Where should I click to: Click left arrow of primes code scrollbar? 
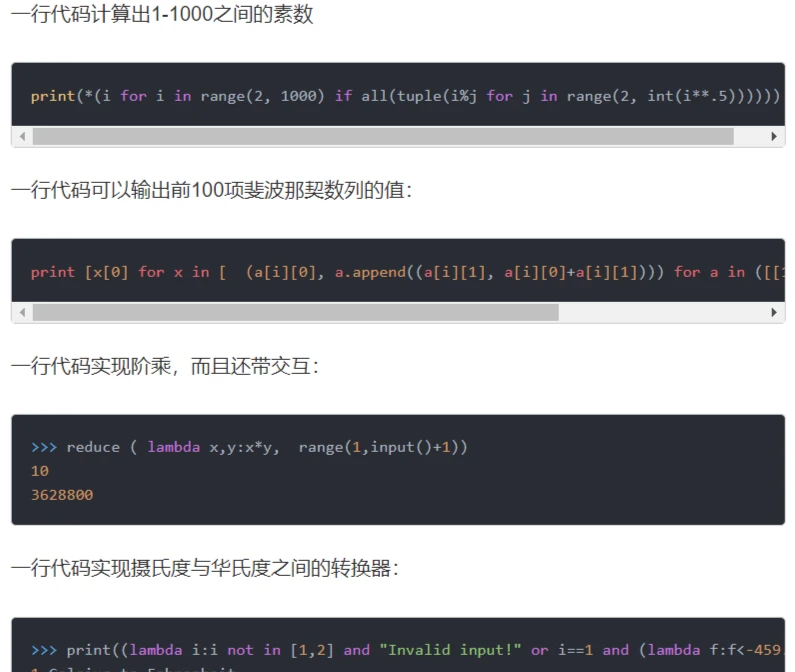pyautogui.click(x=22, y=136)
